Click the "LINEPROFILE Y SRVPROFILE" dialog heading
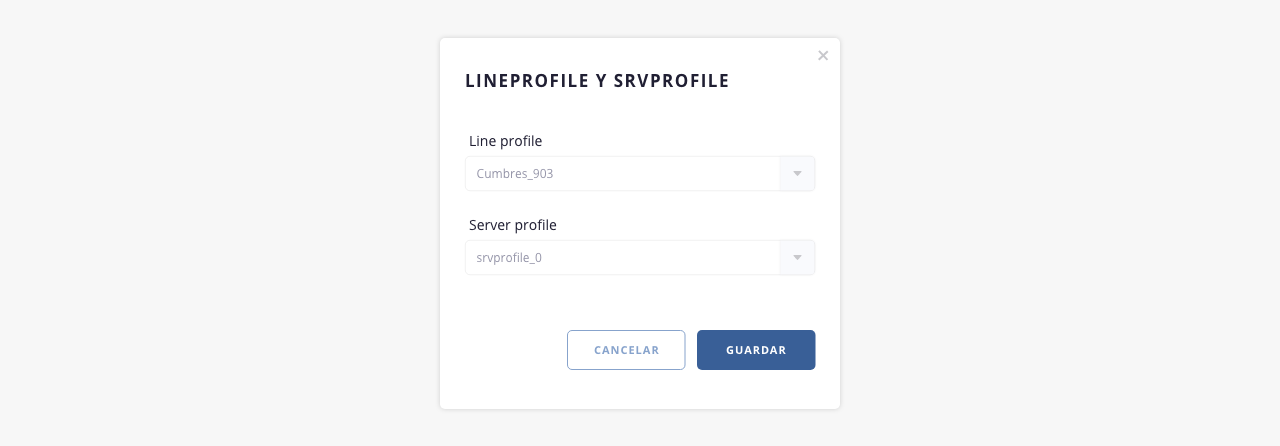 pyautogui.click(x=597, y=81)
